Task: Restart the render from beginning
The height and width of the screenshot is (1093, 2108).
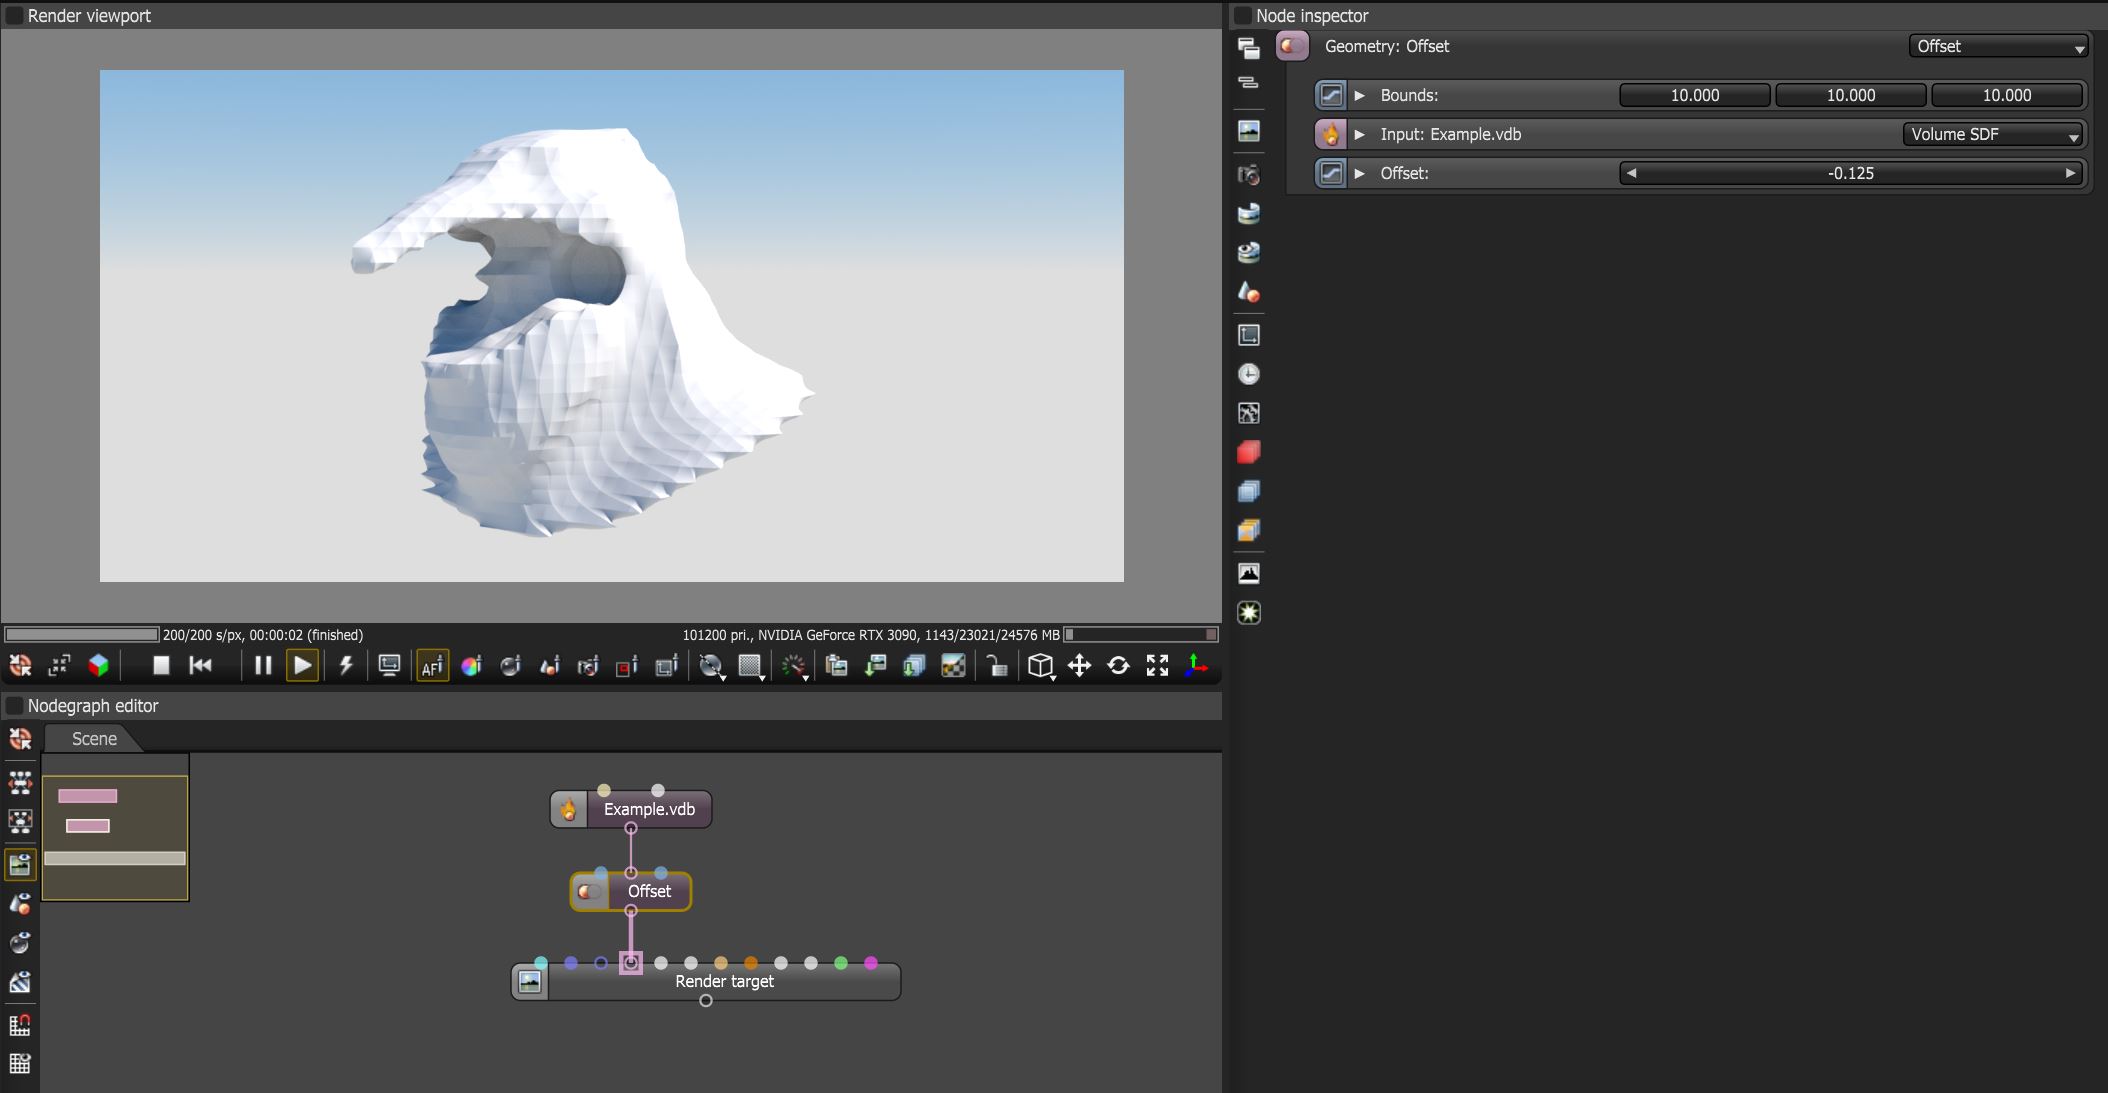Action: click(x=200, y=665)
